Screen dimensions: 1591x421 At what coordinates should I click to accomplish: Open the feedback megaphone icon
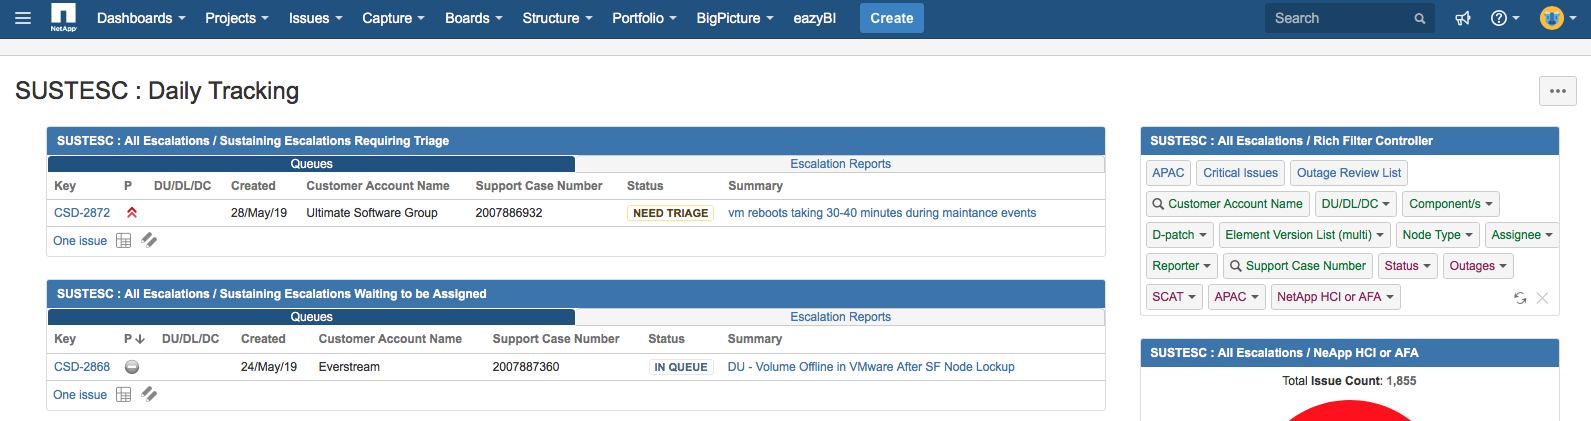point(1463,18)
